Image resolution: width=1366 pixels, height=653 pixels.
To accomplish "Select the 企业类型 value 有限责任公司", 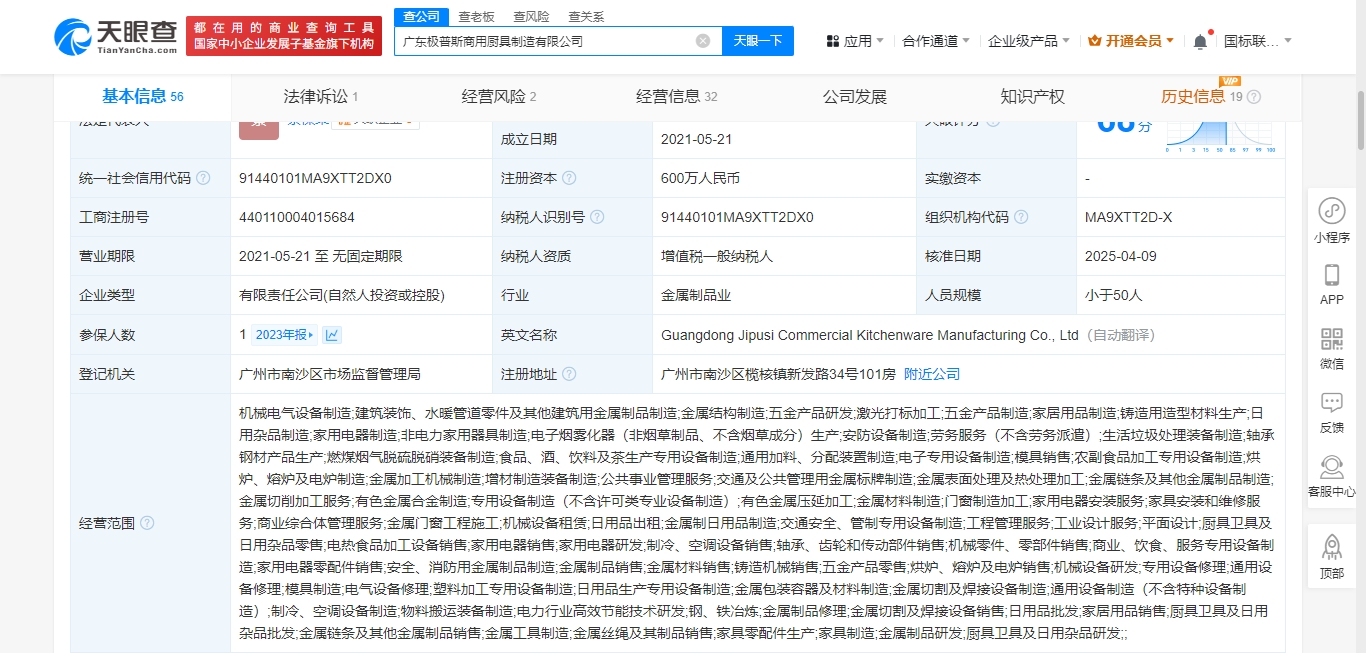I will click(x=342, y=295).
